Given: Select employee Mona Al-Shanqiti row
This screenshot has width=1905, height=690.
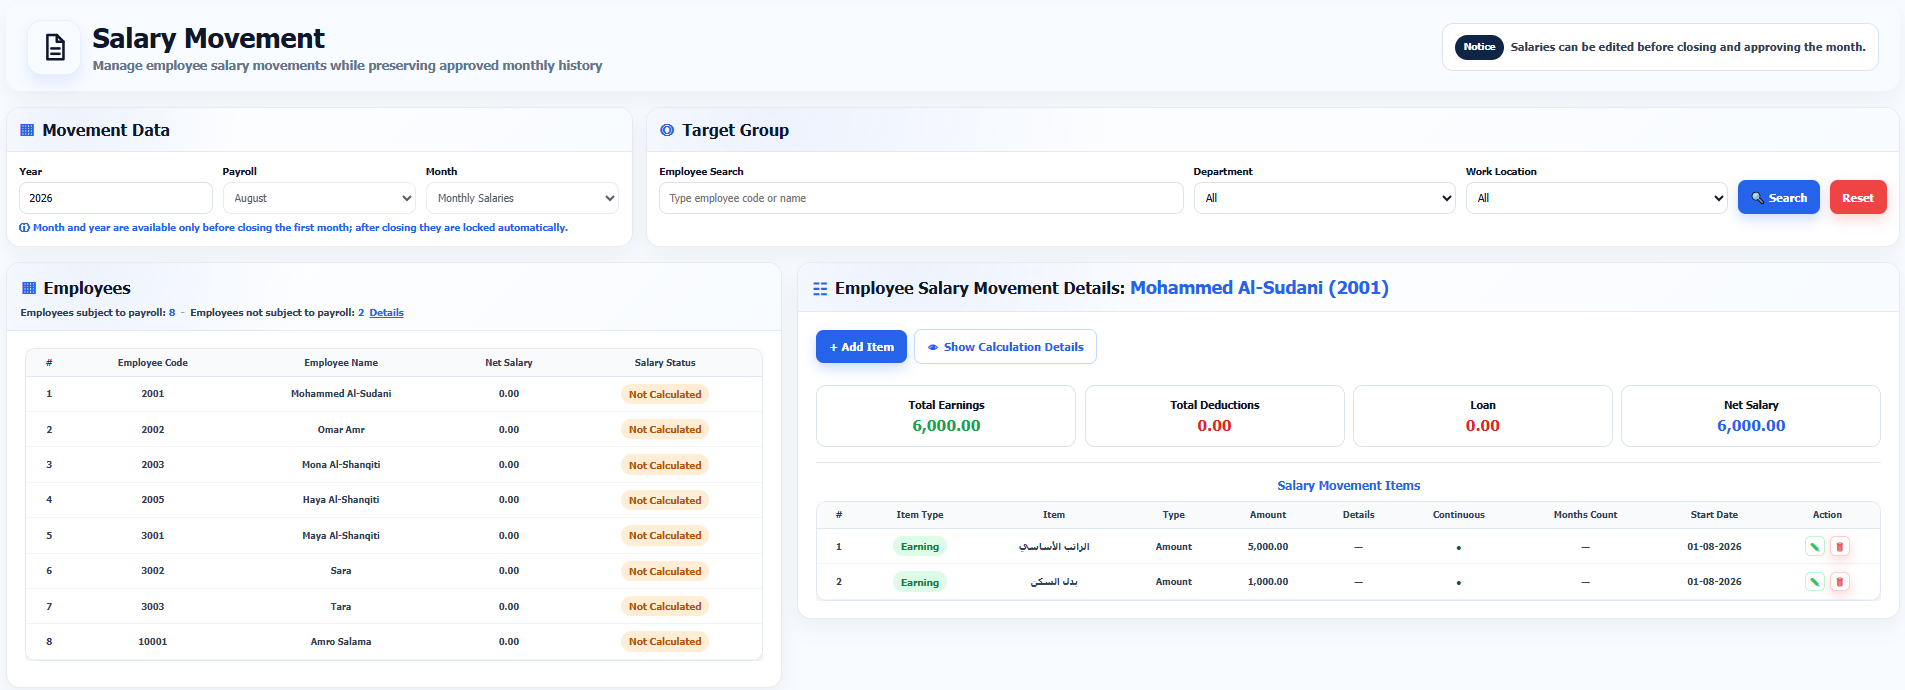Looking at the screenshot, I should (394, 465).
